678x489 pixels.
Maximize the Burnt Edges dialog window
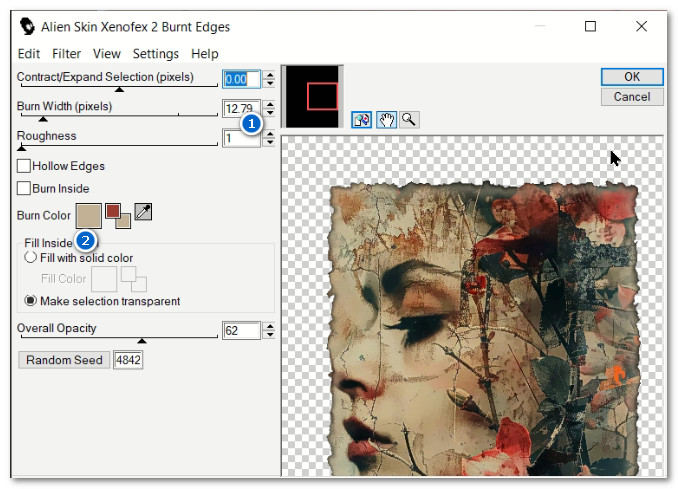(590, 26)
